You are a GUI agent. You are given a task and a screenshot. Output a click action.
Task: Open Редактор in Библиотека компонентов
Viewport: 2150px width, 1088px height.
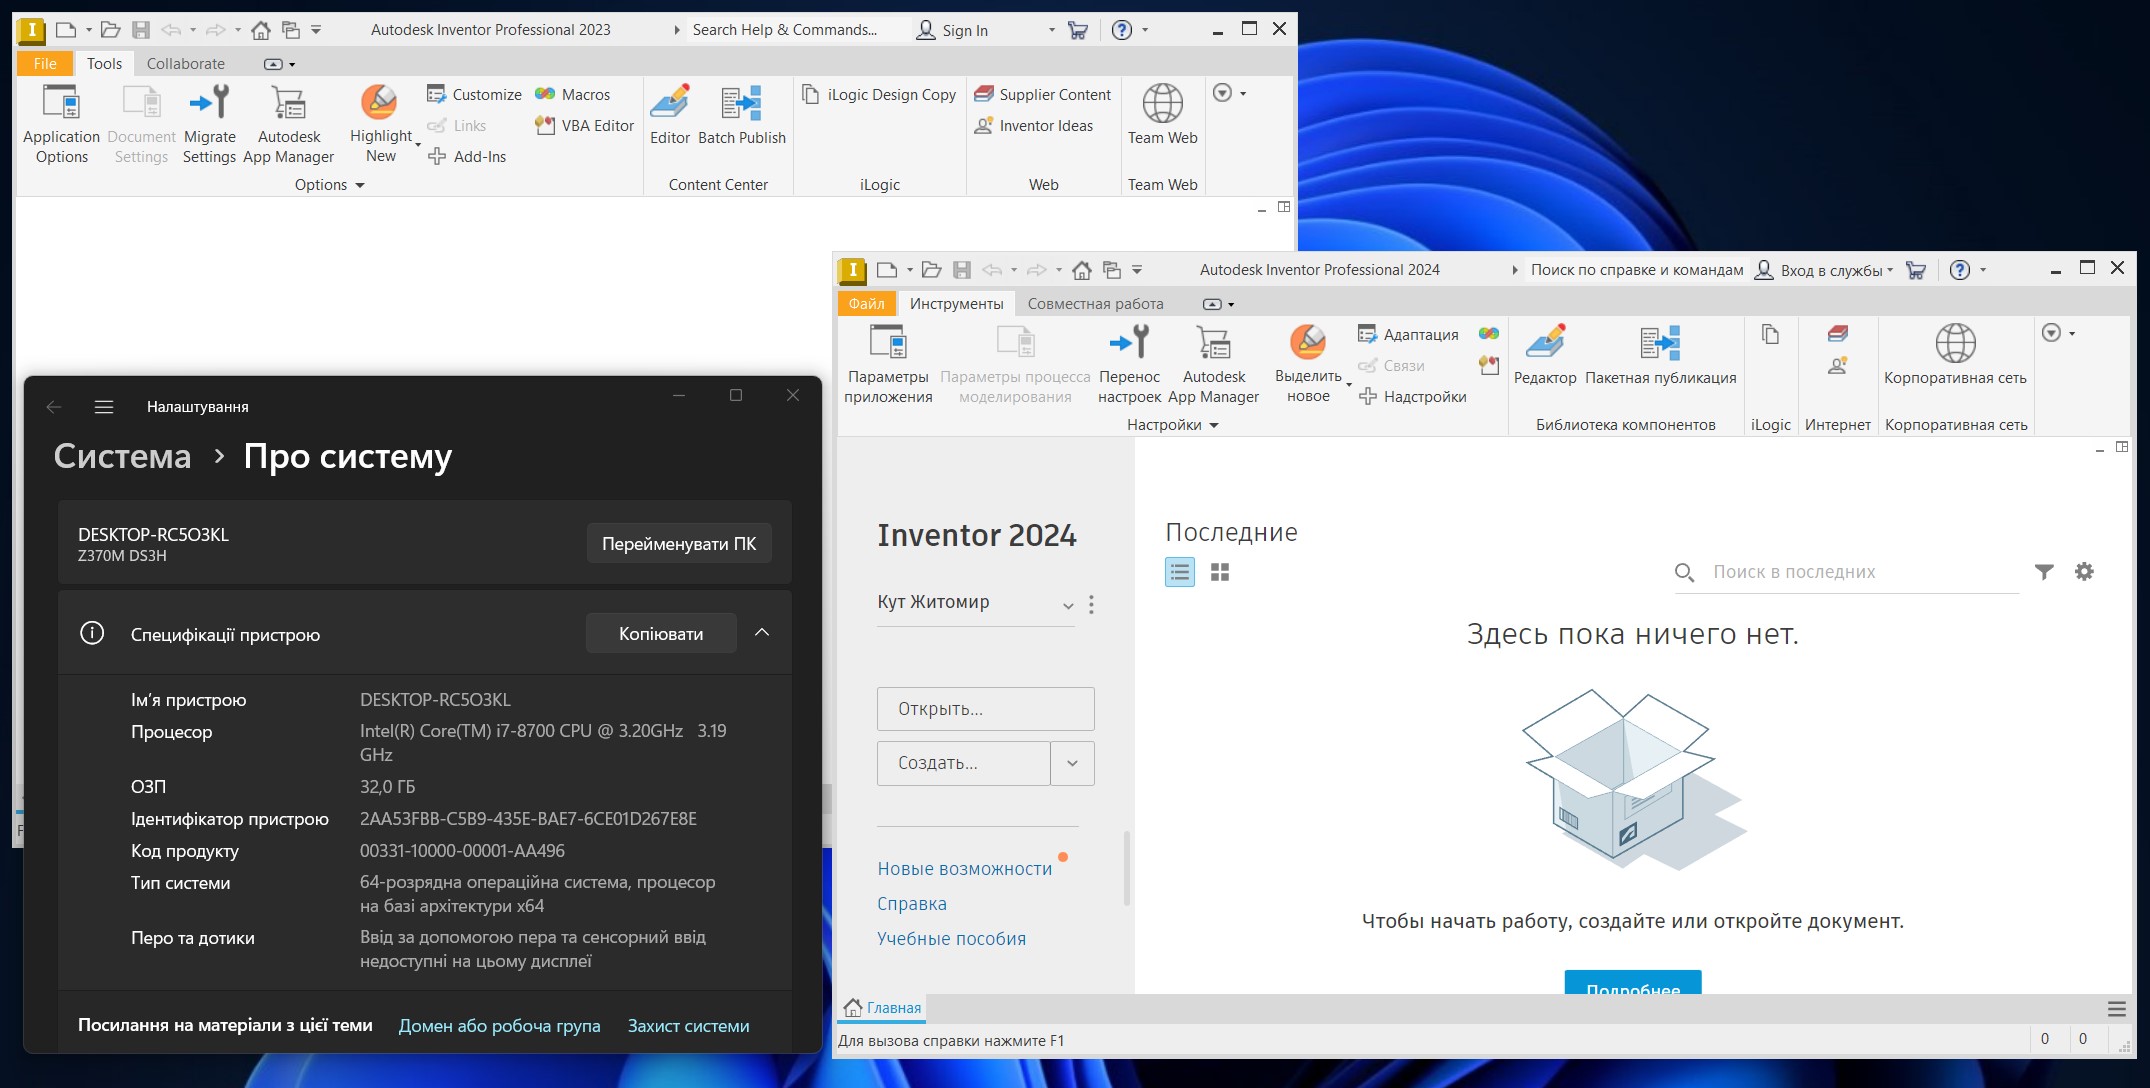pos(1545,355)
